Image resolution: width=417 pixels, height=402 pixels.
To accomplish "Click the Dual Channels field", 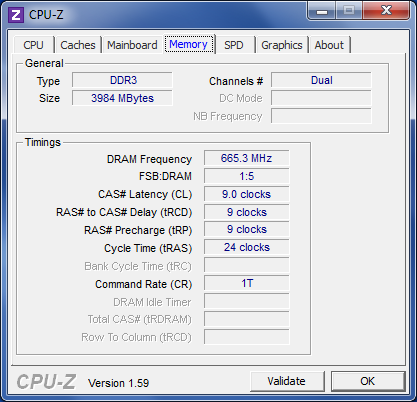I will (321, 80).
